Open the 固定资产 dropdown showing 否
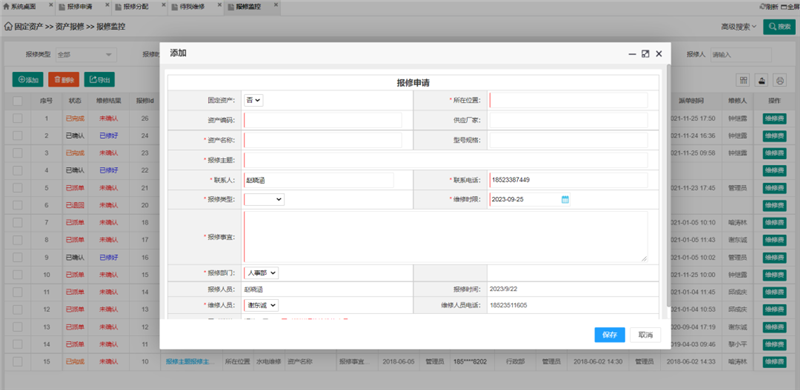Screen dimensions: 800x390 [254, 101]
